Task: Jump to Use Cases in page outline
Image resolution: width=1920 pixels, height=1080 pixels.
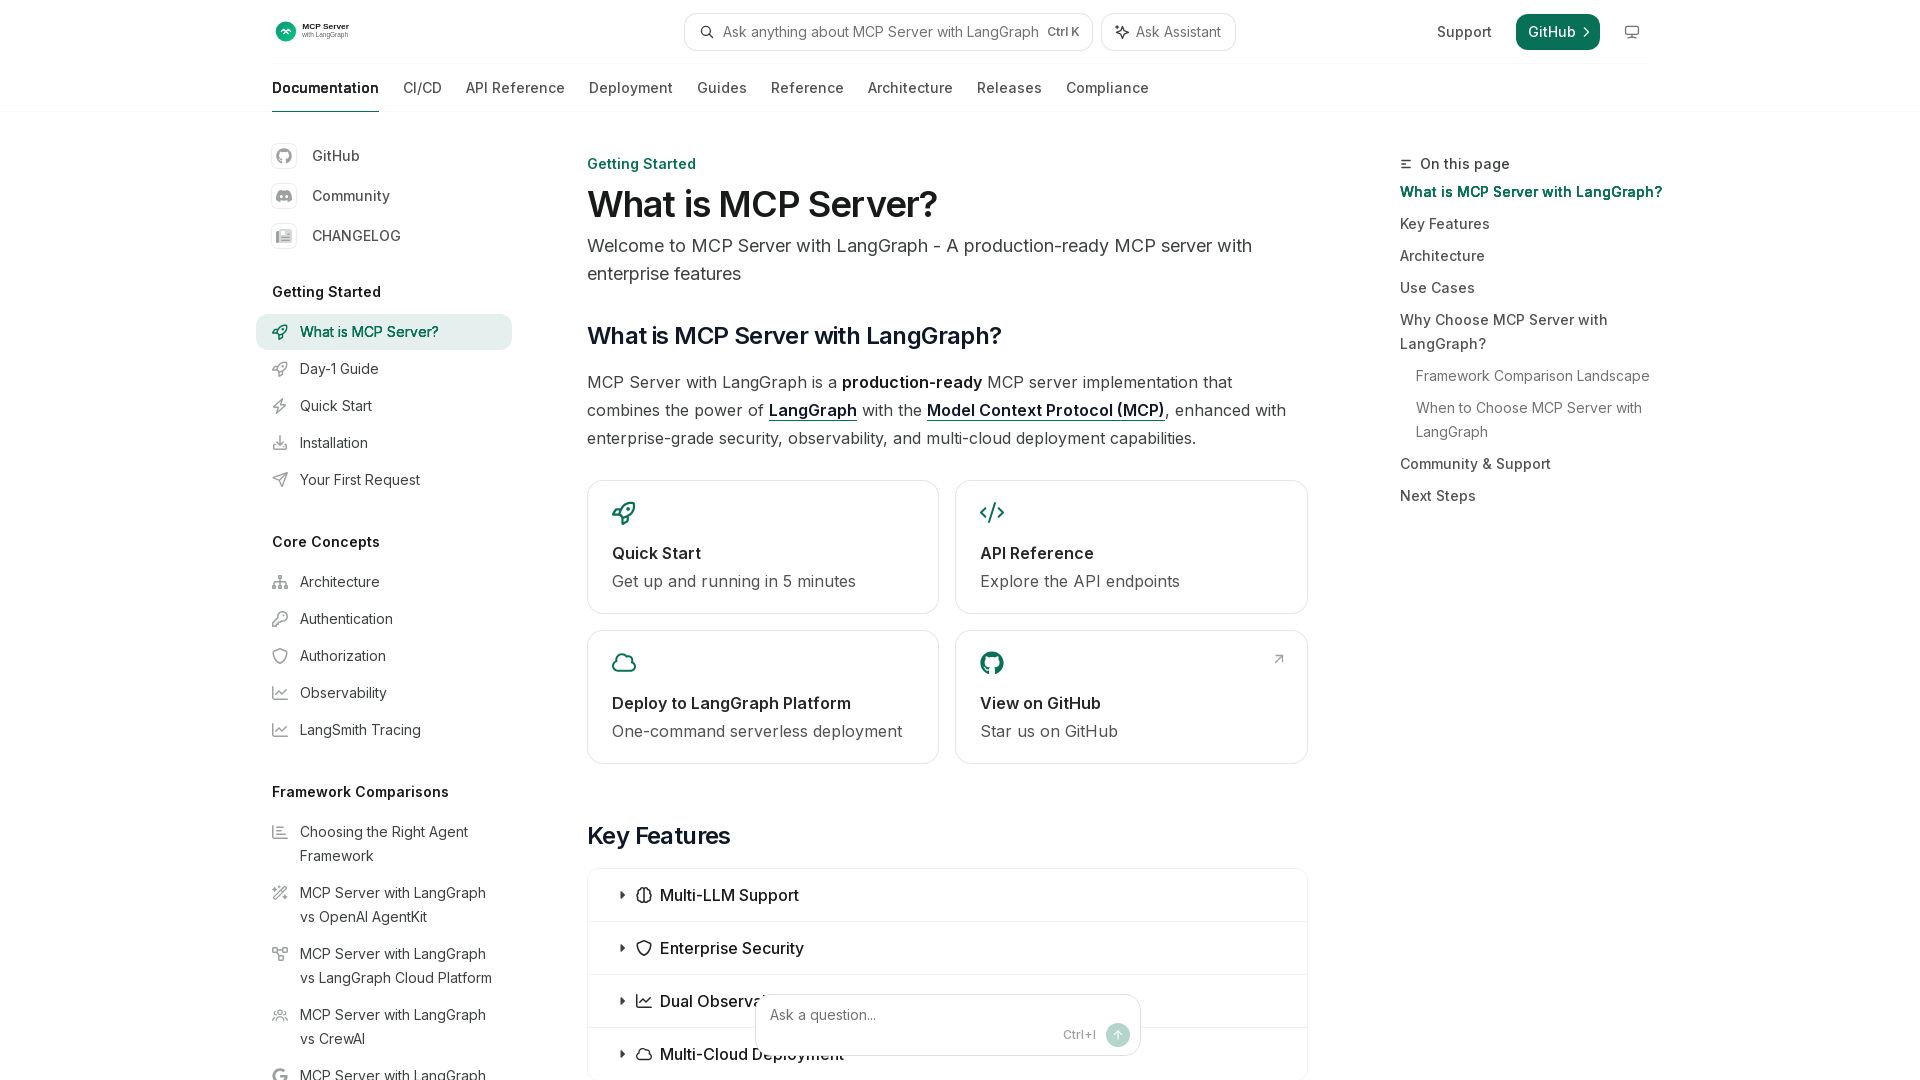Action: tap(1437, 288)
